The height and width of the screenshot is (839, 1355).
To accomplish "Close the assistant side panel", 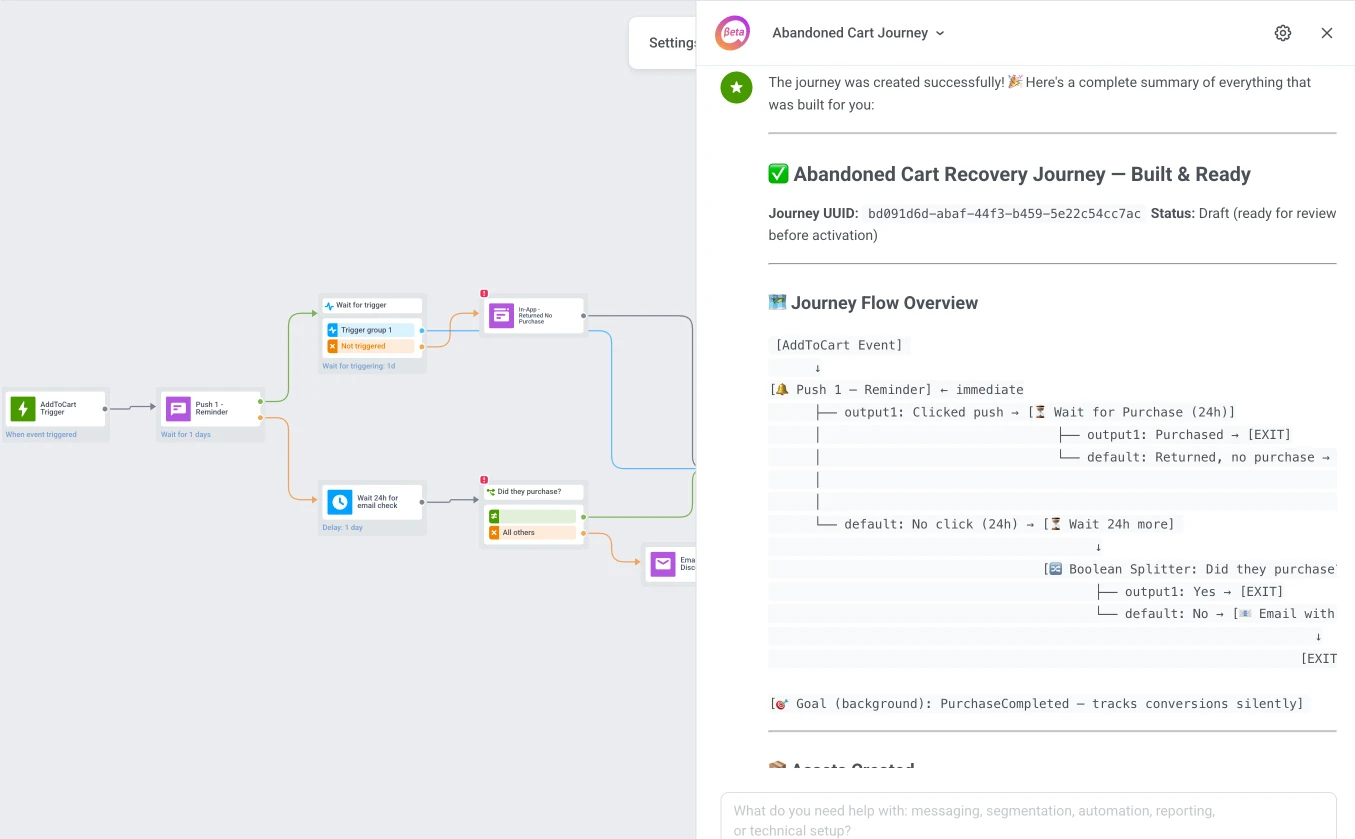I will tap(1327, 32).
